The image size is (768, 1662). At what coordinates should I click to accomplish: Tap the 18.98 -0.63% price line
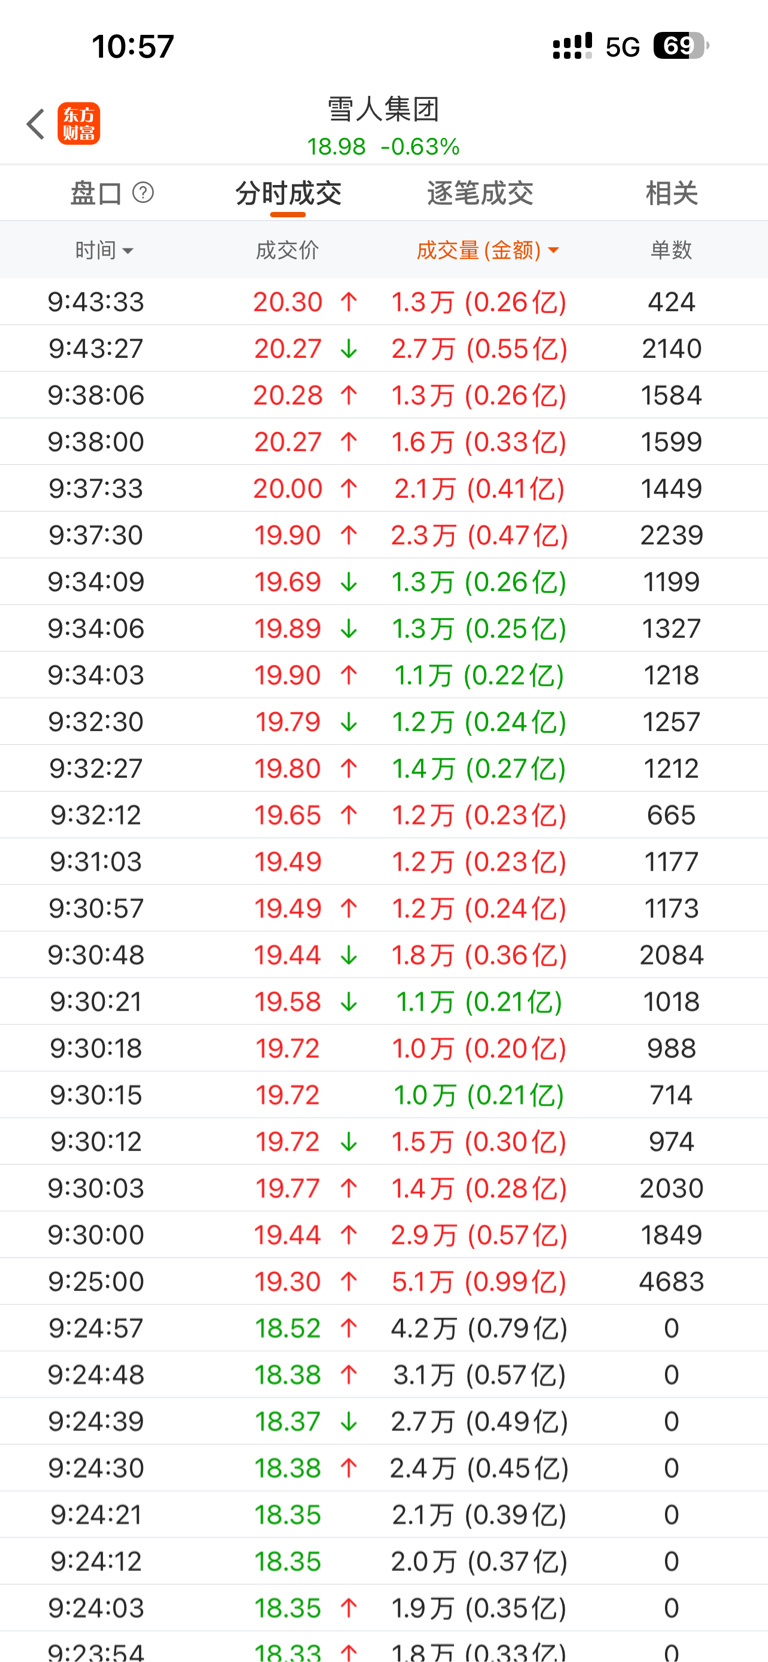(x=384, y=147)
